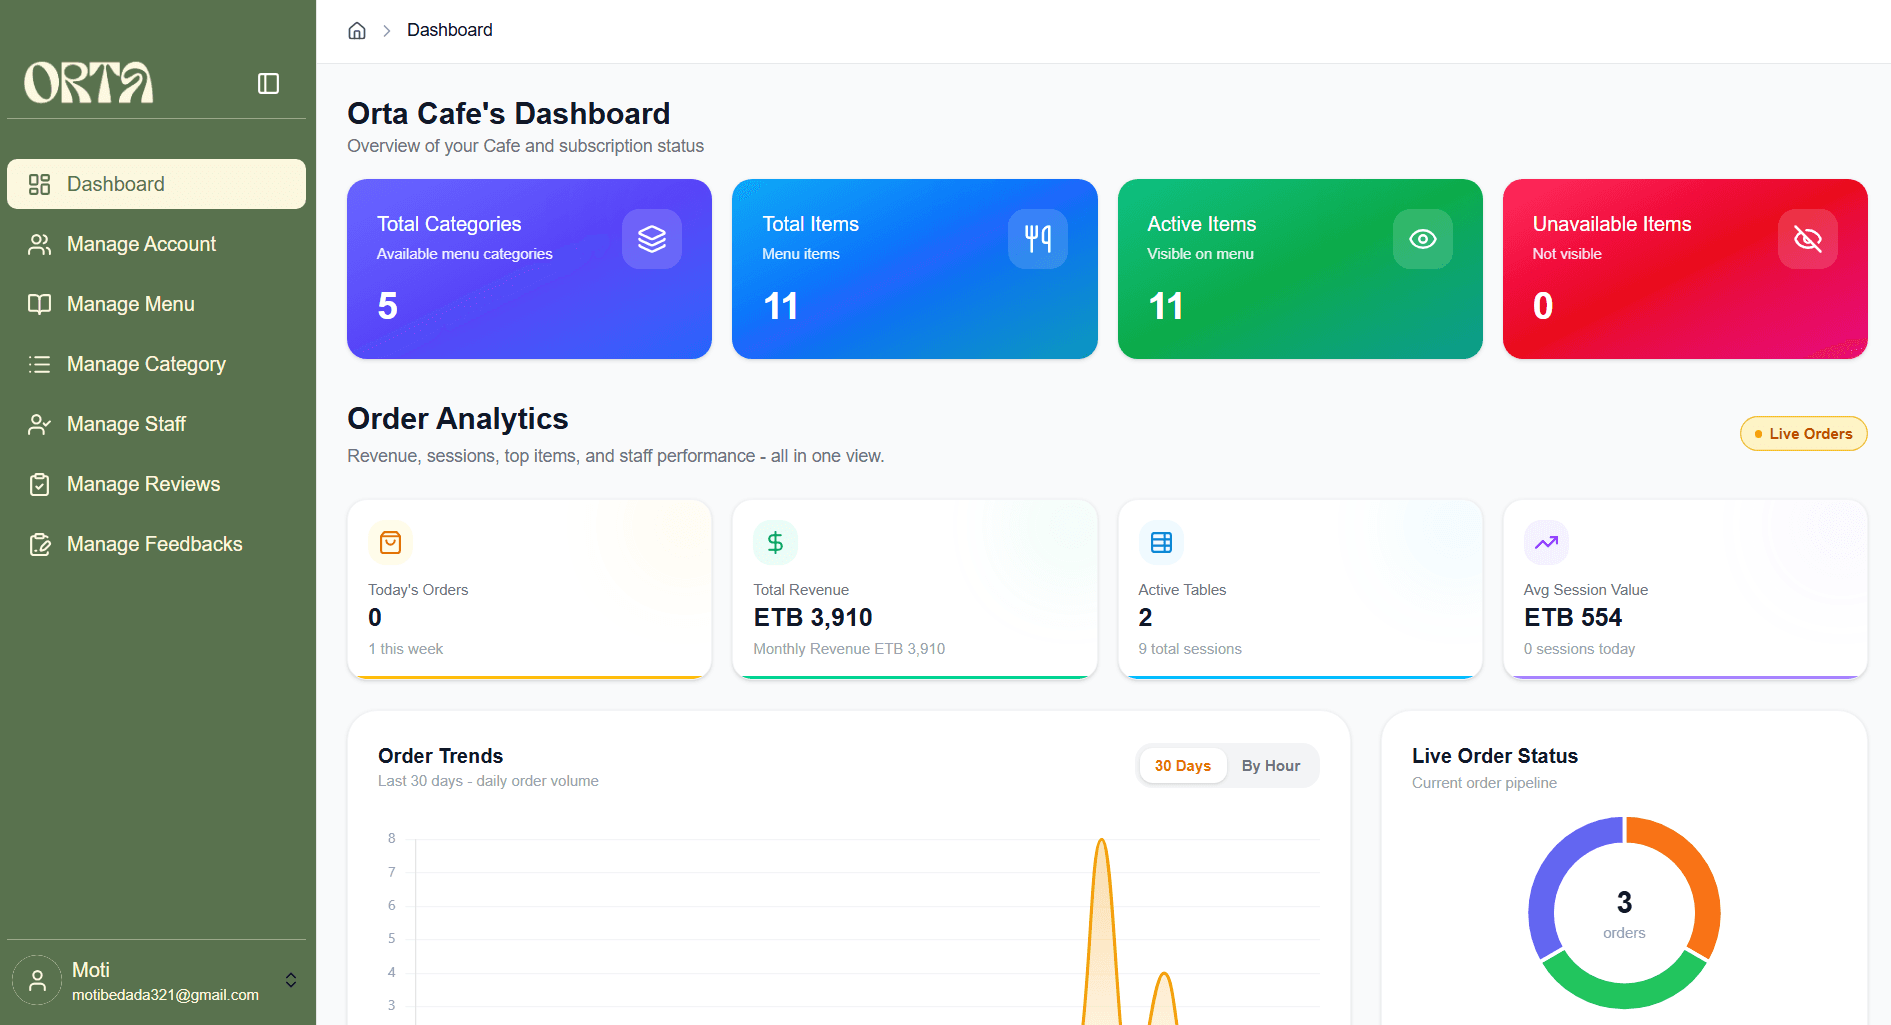Screen dimensions: 1891x1025
Task: Click the '9 total sessions' text
Action: pos(1190,649)
